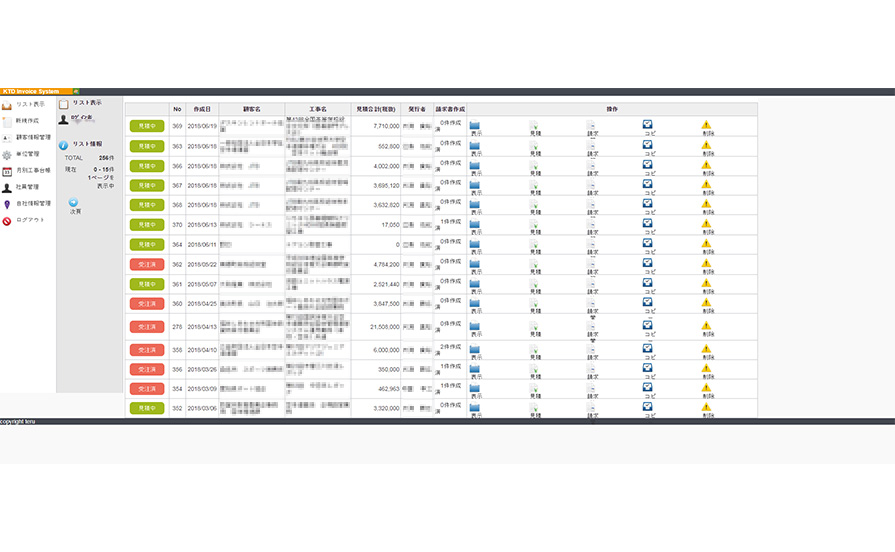The width and height of the screenshot is (895, 552).
Task: Delete estimate No 370 with 削除 icon
Action: (707, 225)
